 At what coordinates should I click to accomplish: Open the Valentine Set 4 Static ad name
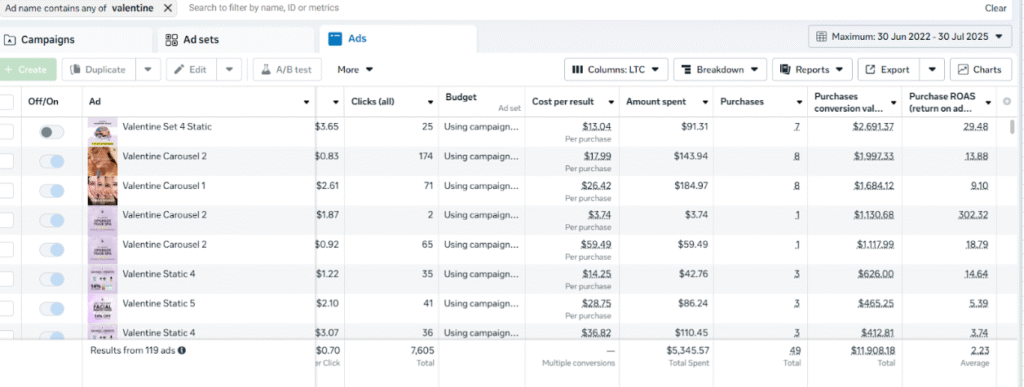[167, 127]
